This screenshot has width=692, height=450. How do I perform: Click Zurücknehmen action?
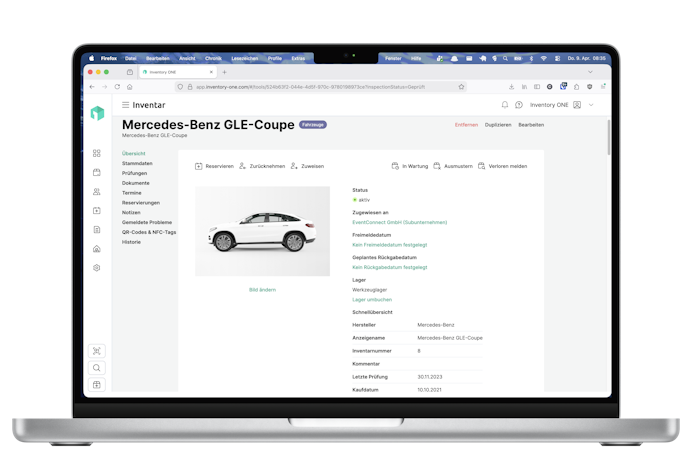pos(262,166)
